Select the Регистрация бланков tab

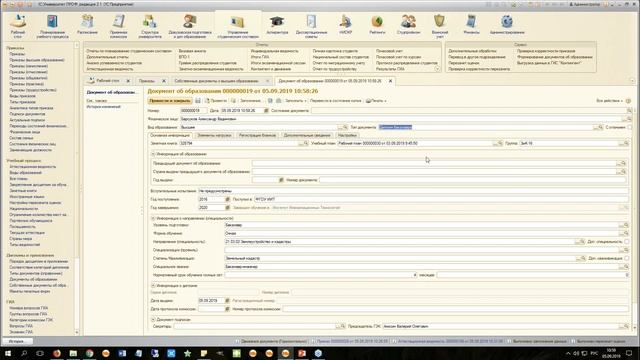pos(257,135)
